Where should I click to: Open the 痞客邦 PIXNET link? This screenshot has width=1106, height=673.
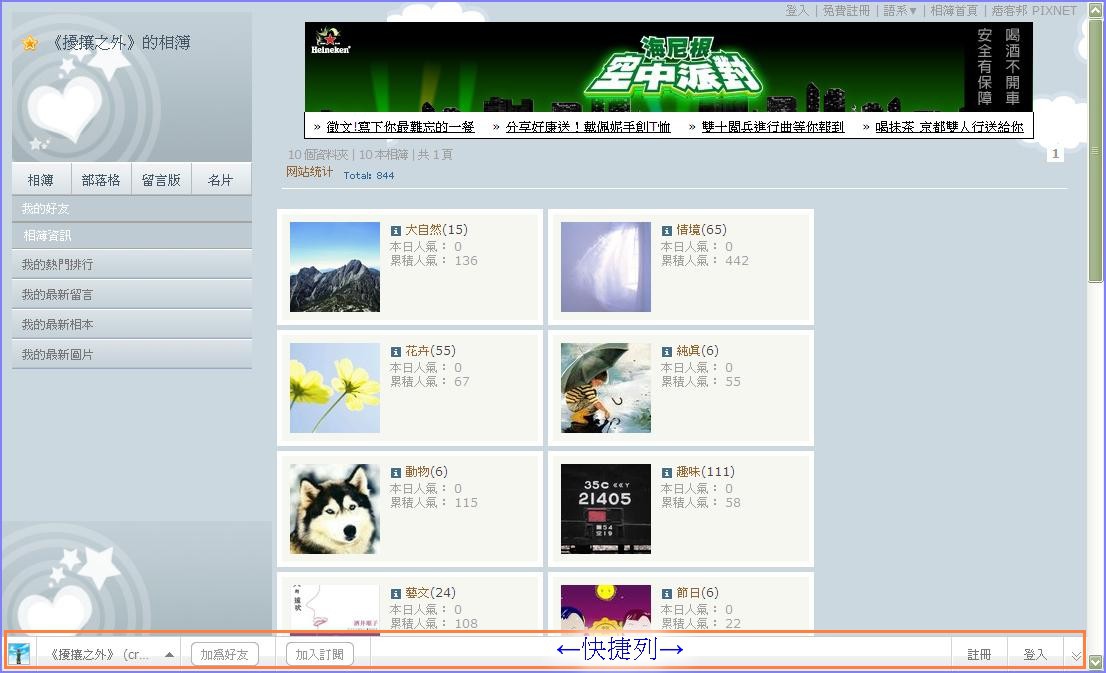point(1034,11)
